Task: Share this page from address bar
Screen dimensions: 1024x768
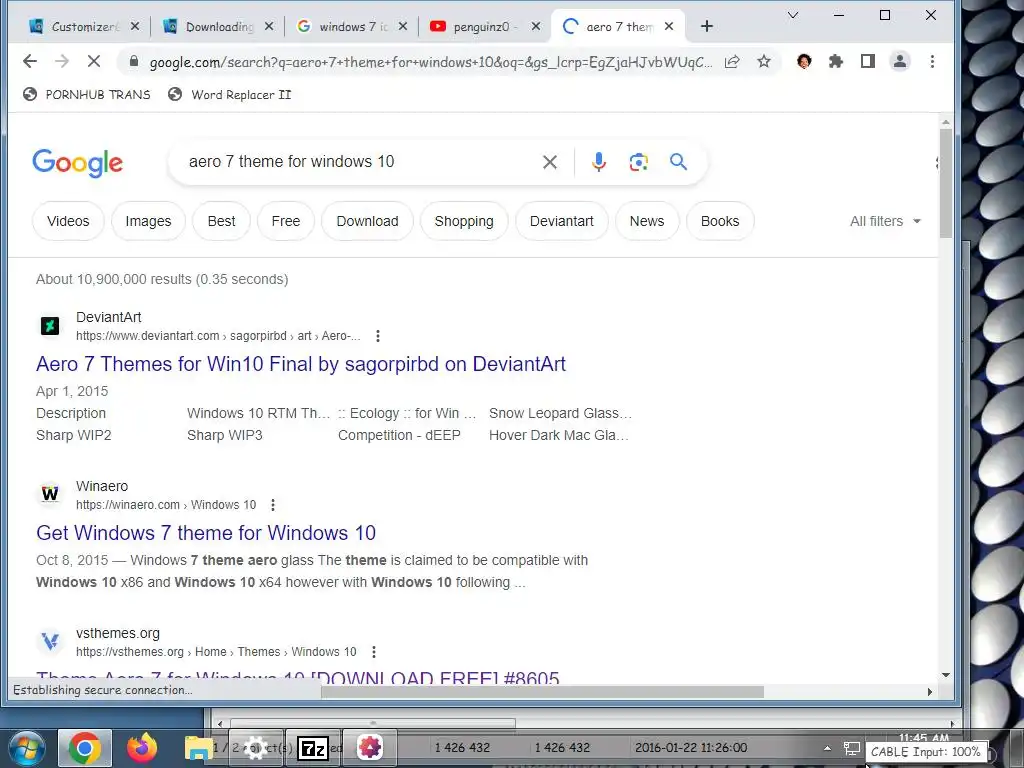Action: point(732,61)
